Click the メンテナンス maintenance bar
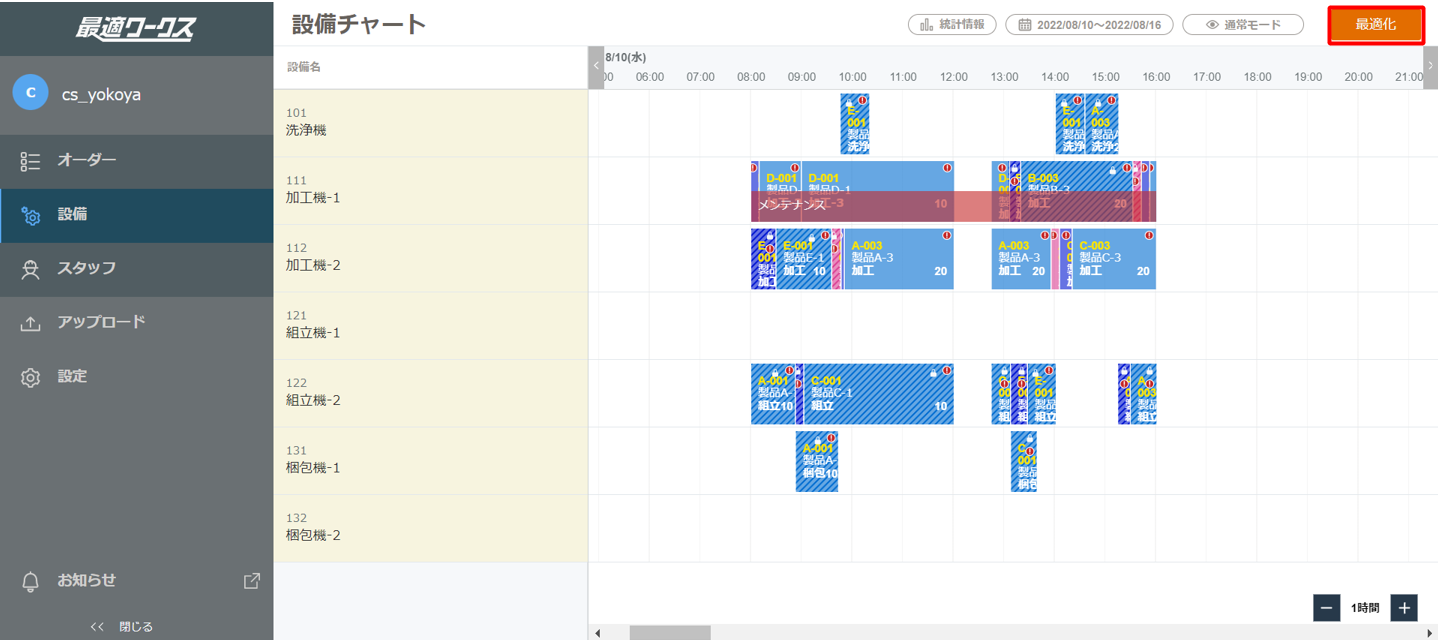Viewport: 1438px width, 640px height. click(953, 206)
